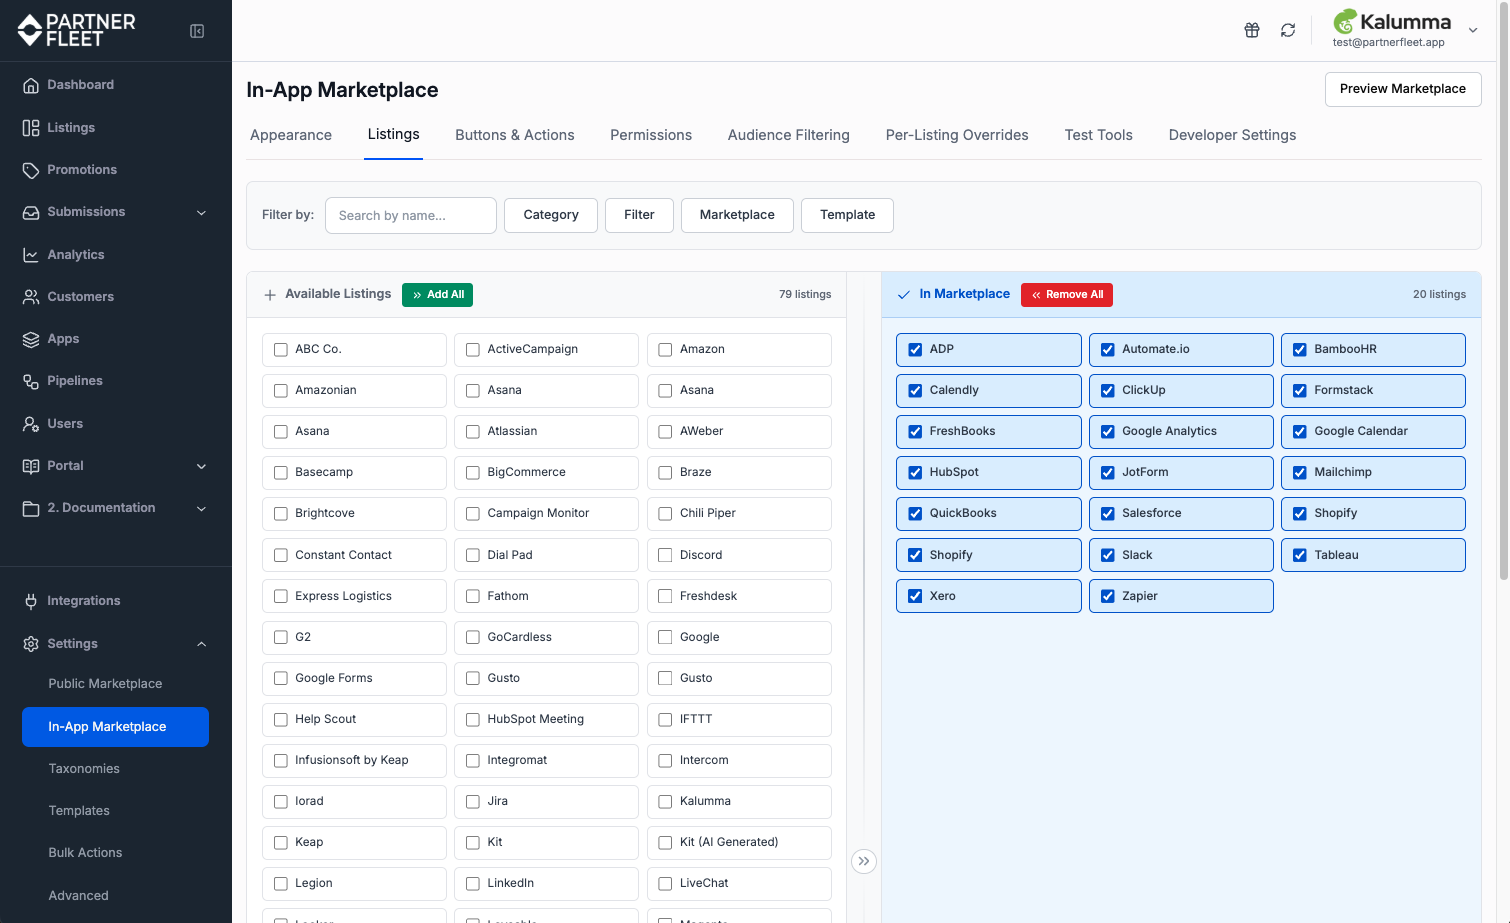Check the Basecamp checkbox
The image size is (1510, 923).
pos(281,473)
